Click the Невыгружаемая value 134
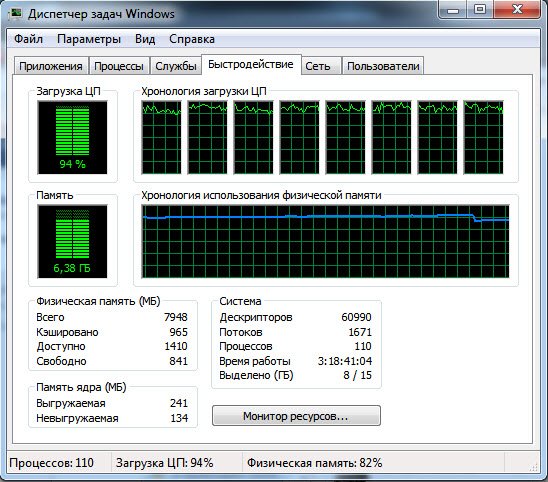The height and width of the screenshot is (482, 548). (179, 418)
